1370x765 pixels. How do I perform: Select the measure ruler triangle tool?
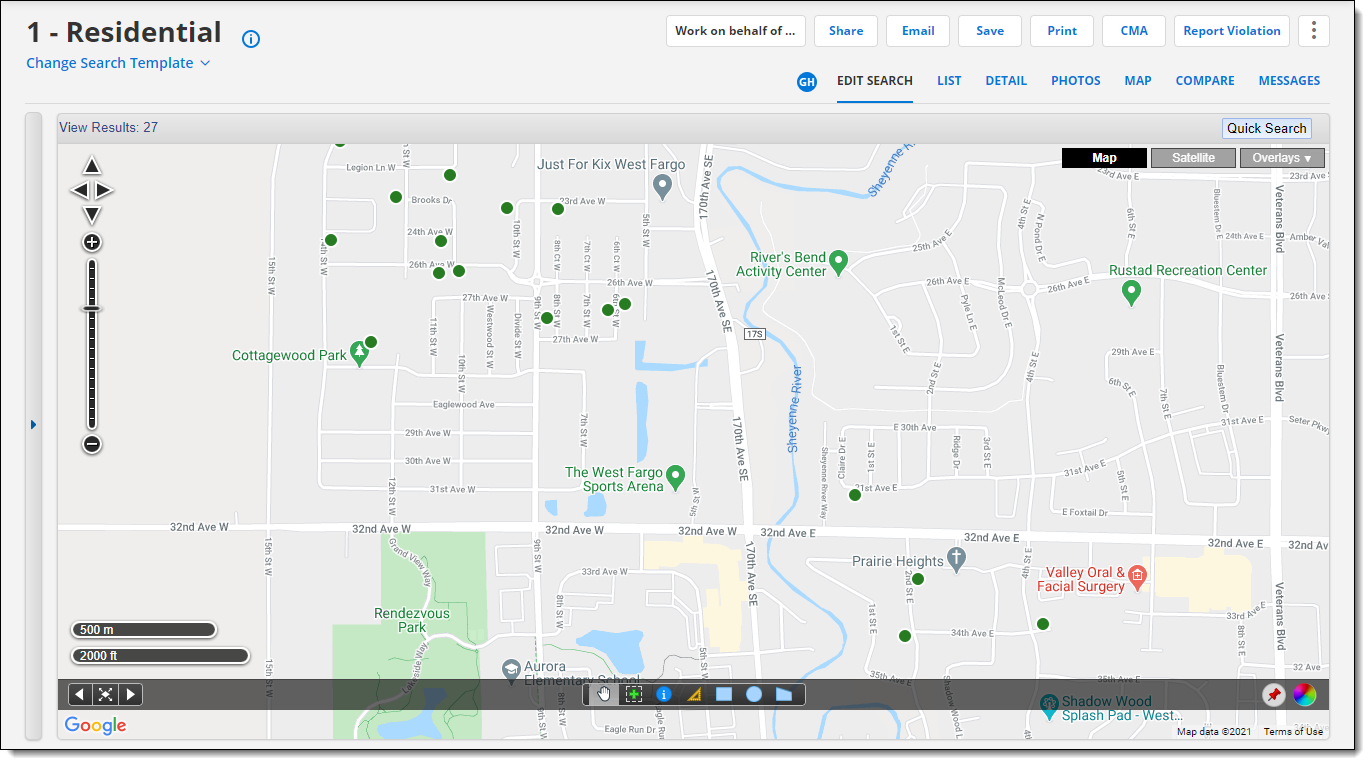pos(693,694)
